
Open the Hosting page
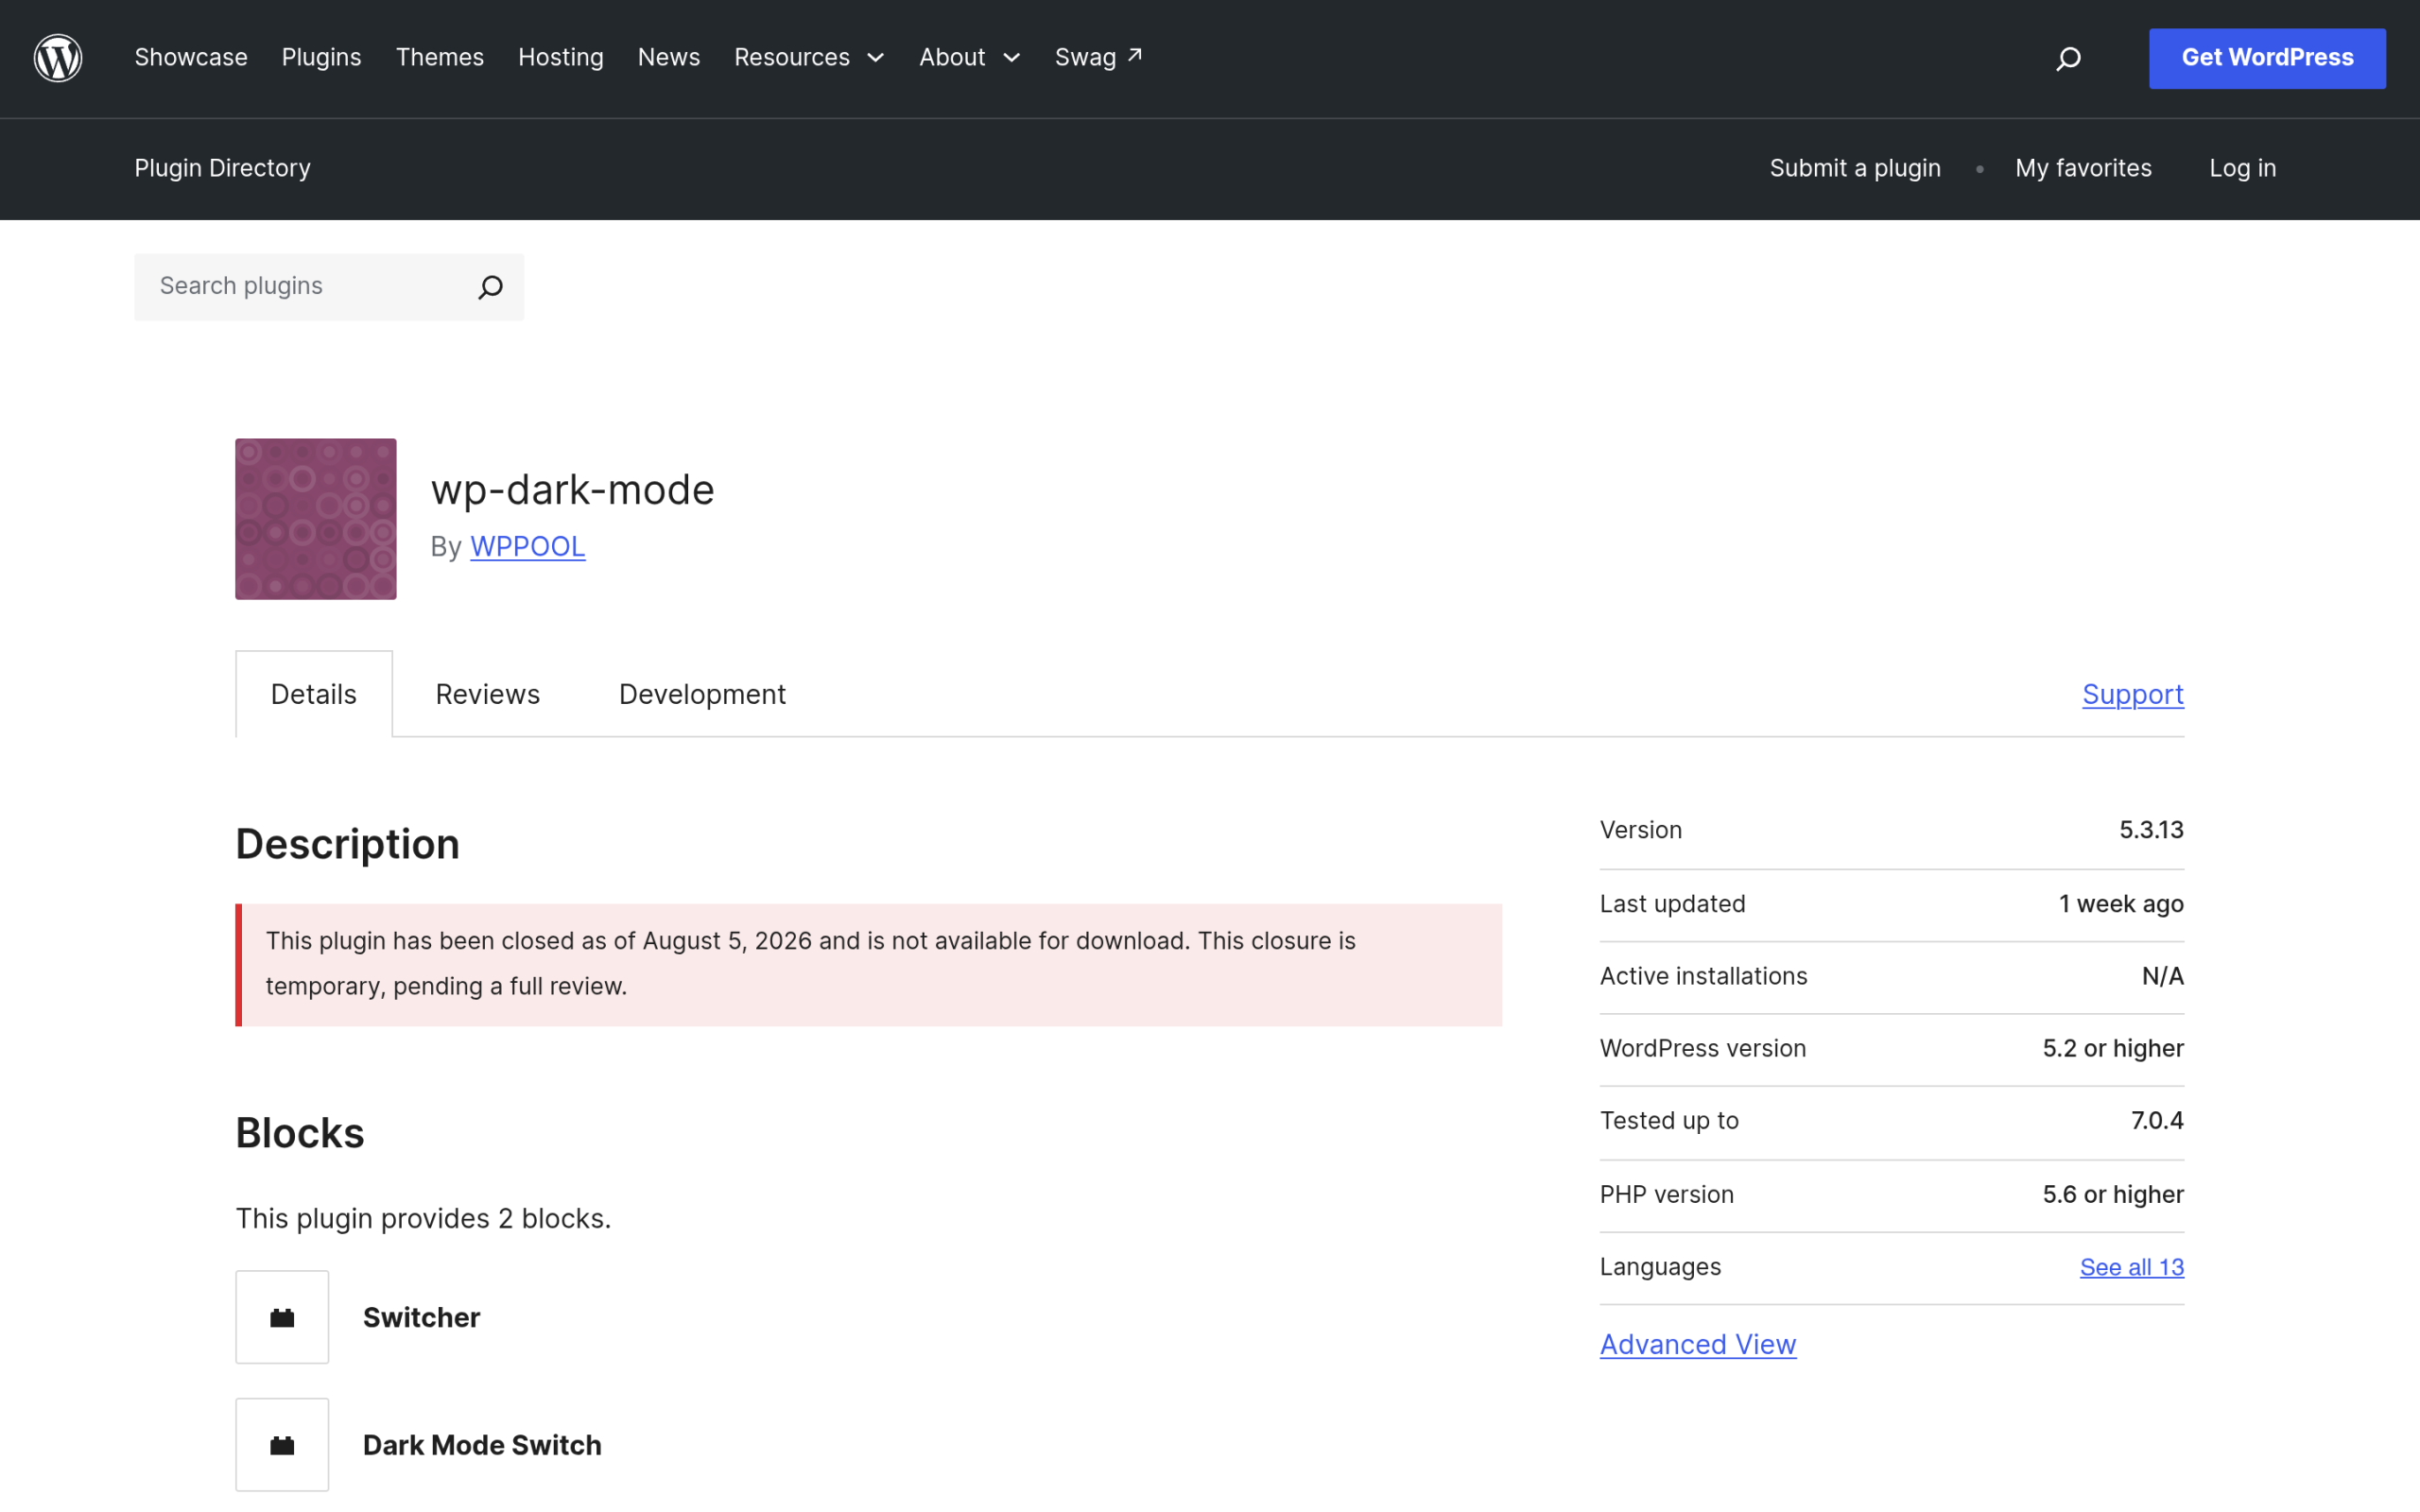click(x=561, y=58)
